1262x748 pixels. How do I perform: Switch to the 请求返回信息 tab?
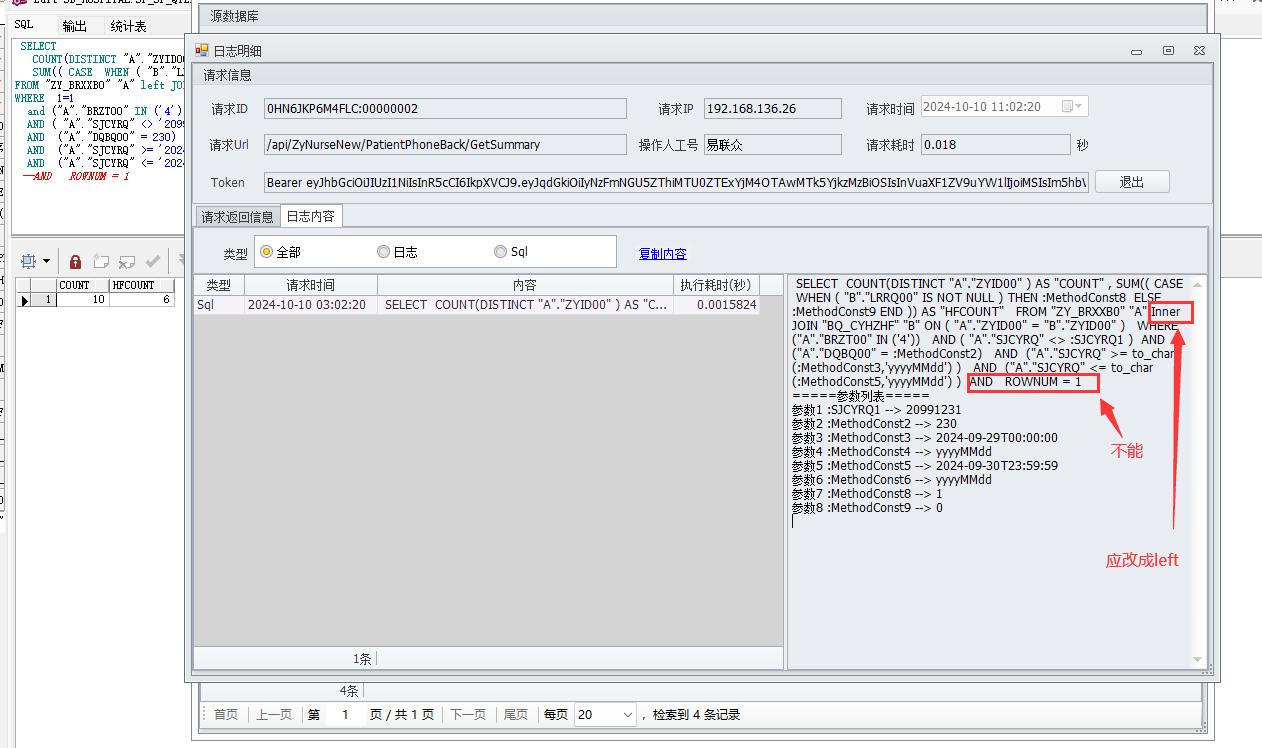coord(237,217)
